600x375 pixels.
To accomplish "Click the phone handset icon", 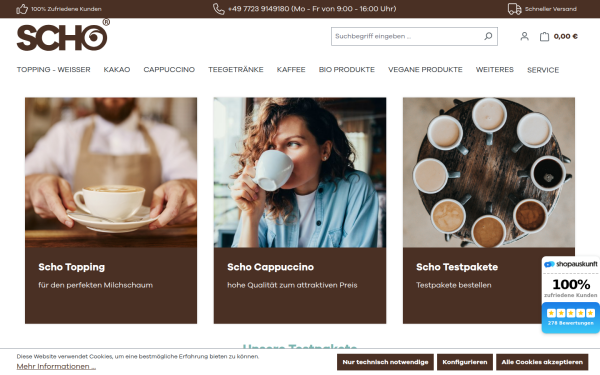I will point(218,9).
